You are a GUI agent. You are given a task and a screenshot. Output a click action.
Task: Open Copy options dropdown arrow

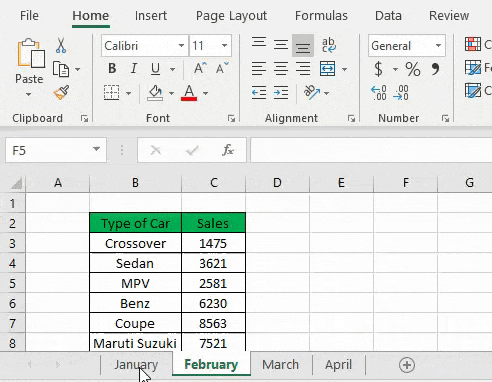(x=77, y=69)
